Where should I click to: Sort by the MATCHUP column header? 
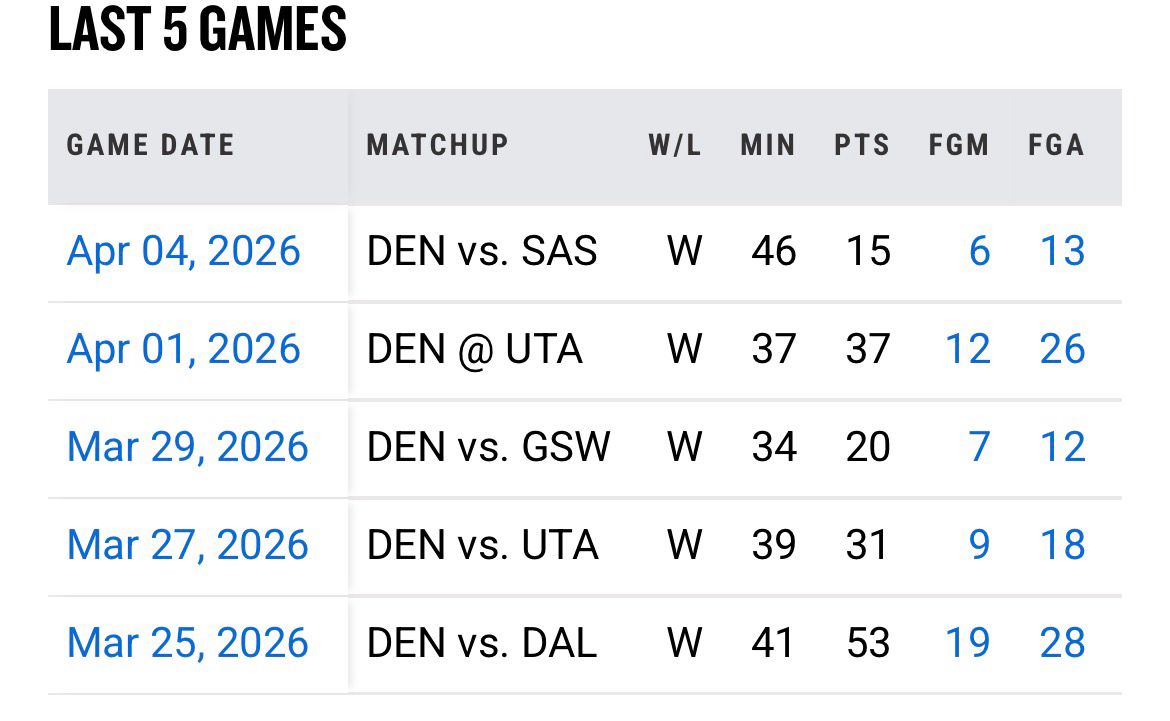pyautogui.click(x=437, y=145)
